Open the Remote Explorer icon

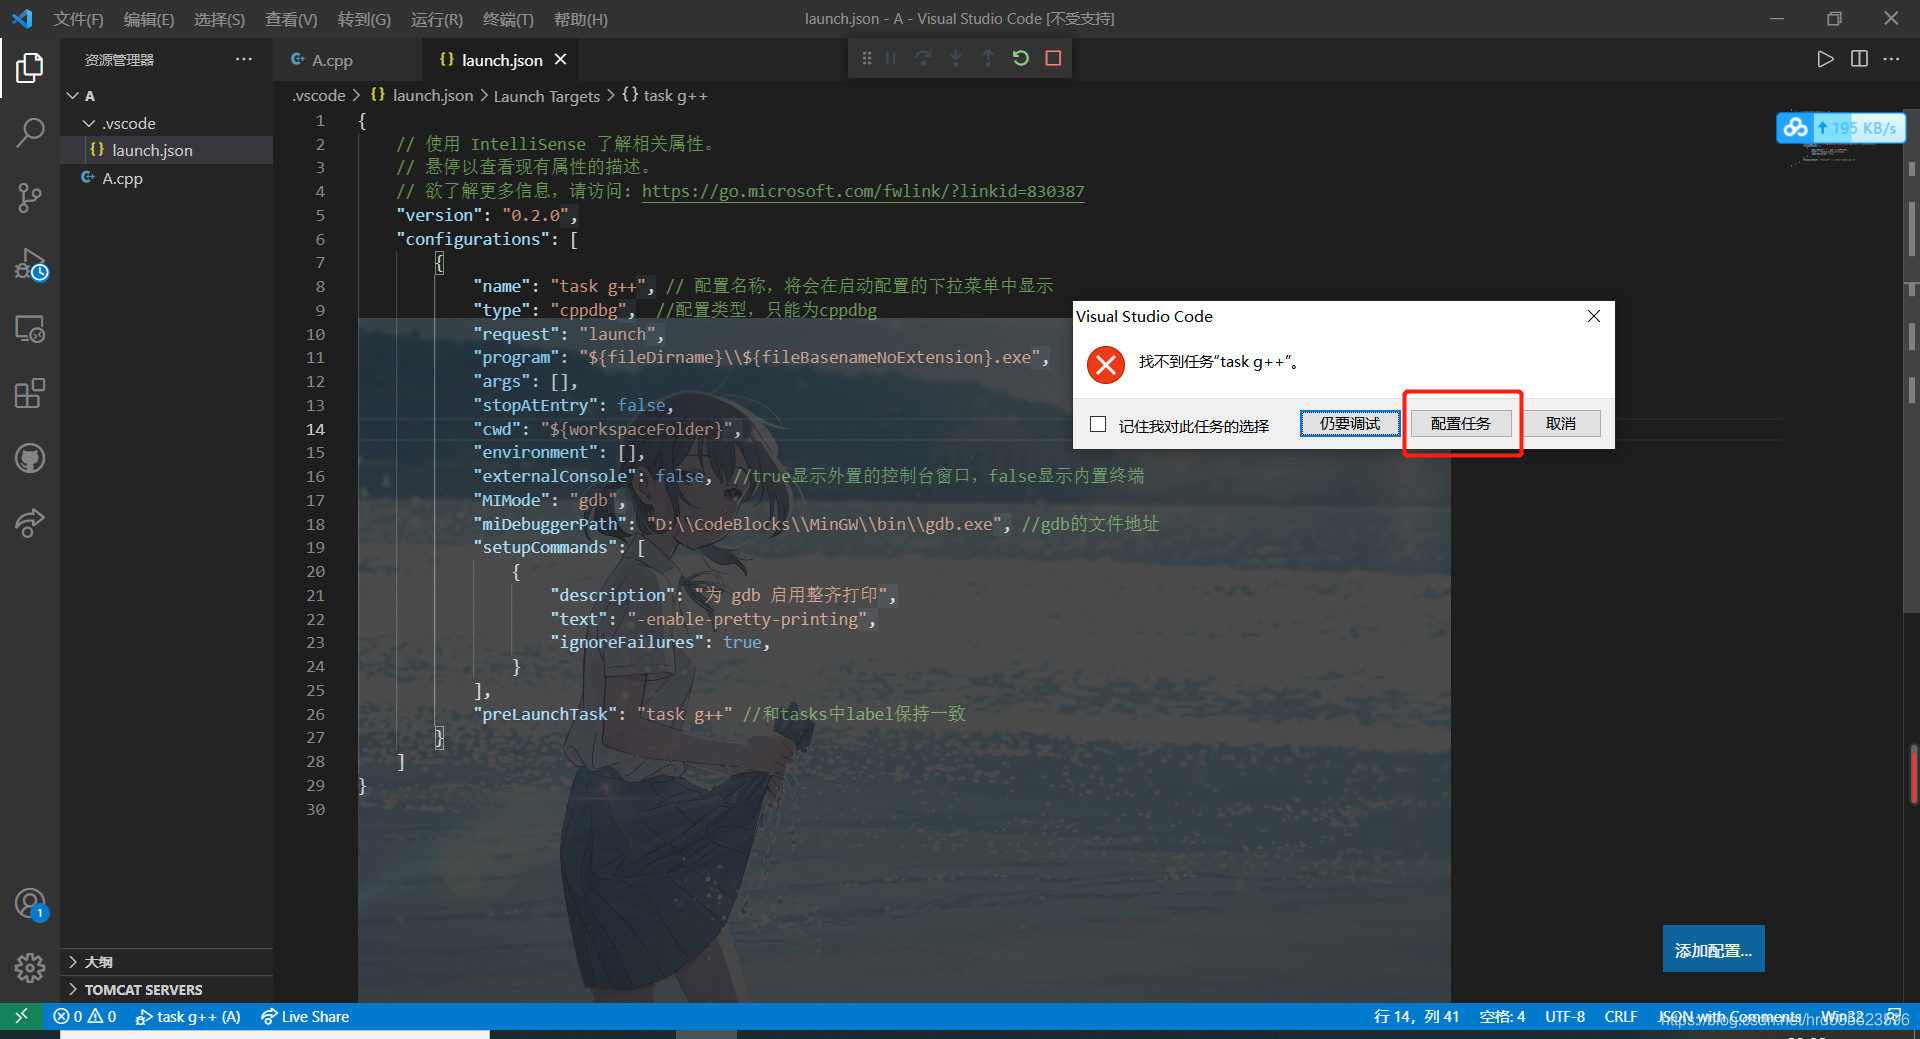[30, 329]
